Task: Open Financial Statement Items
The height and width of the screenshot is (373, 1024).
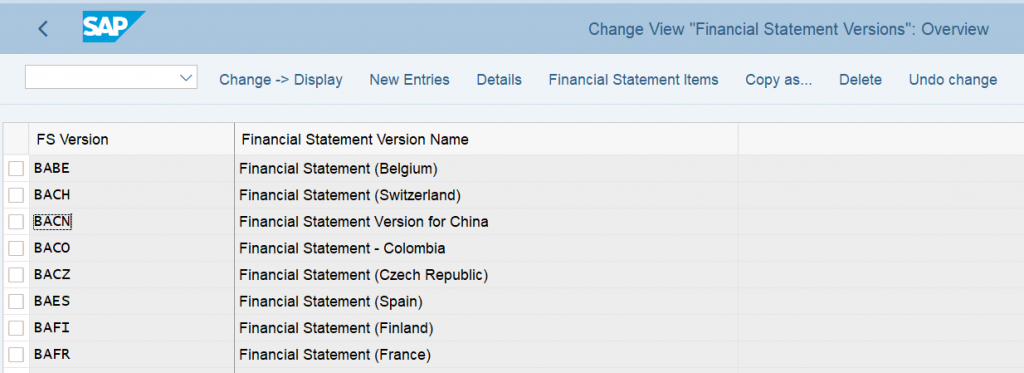Action: pyautogui.click(x=633, y=80)
